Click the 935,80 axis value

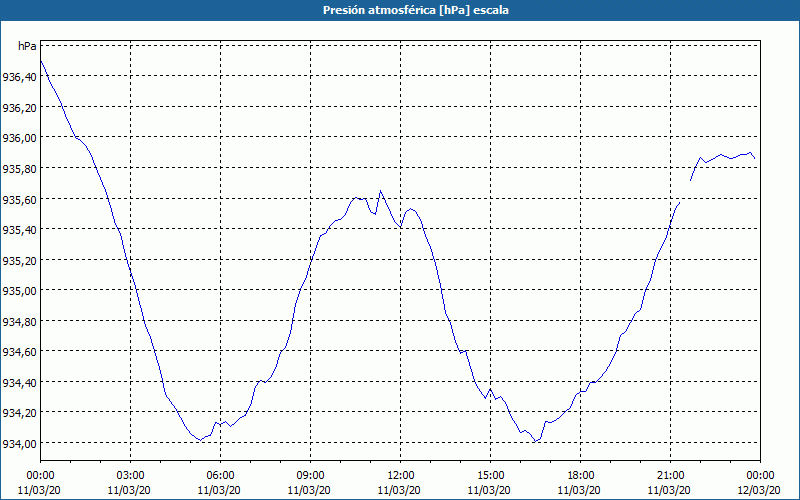pyautogui.click(x=19, y=169)
